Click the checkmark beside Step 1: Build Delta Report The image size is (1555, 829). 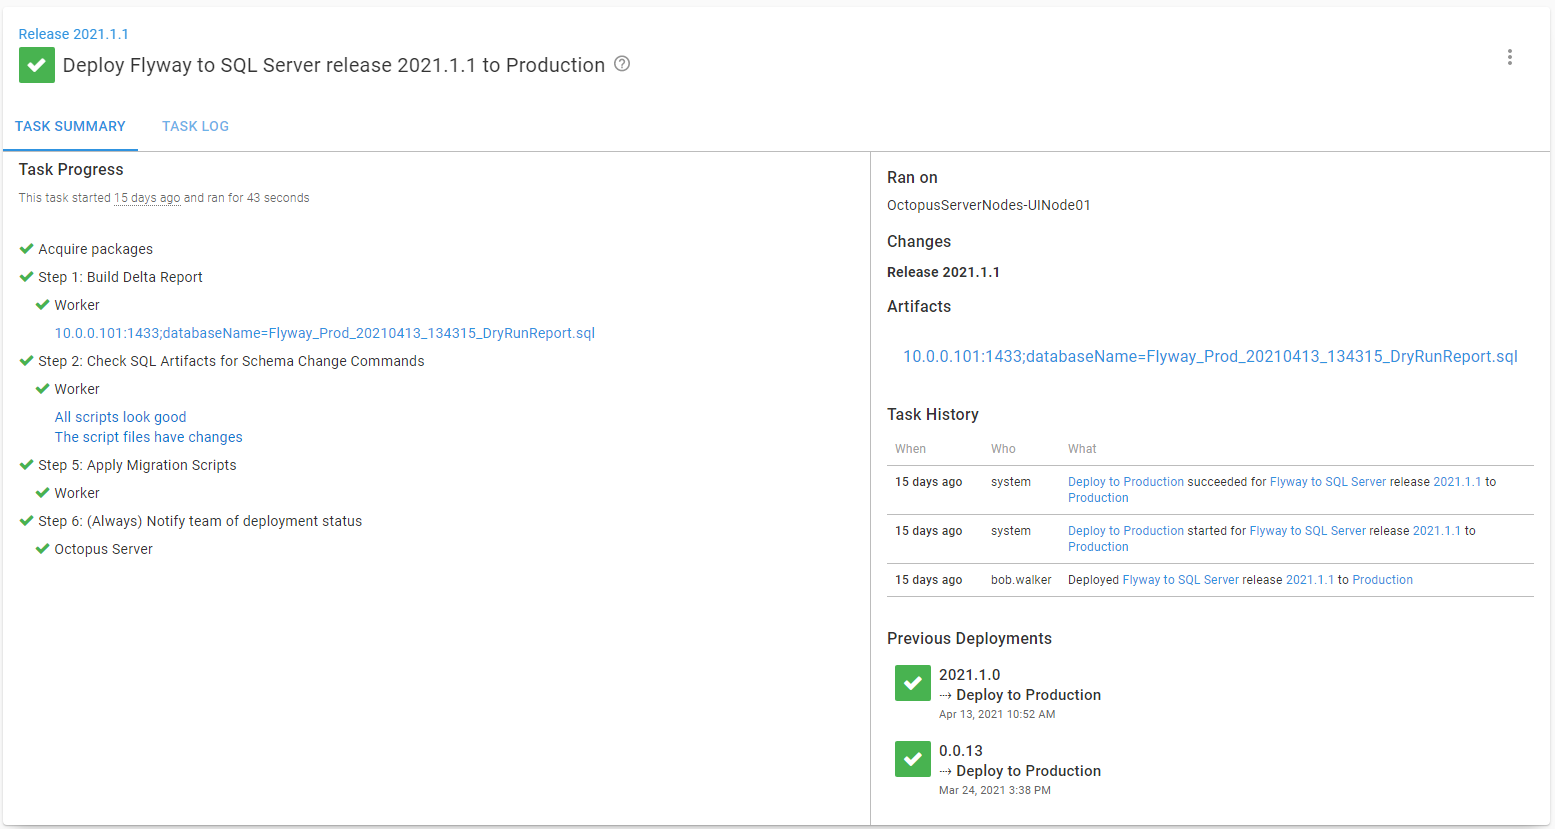pos(24,276)
